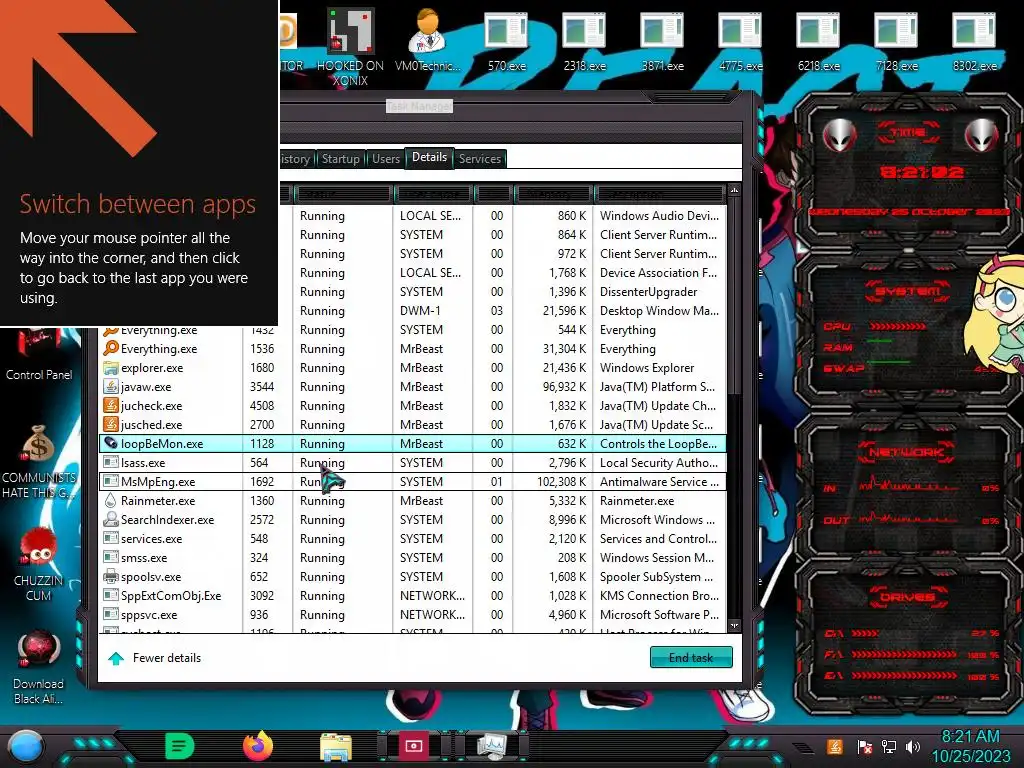
Task: Select the Details tab
Action: point(430,157)
